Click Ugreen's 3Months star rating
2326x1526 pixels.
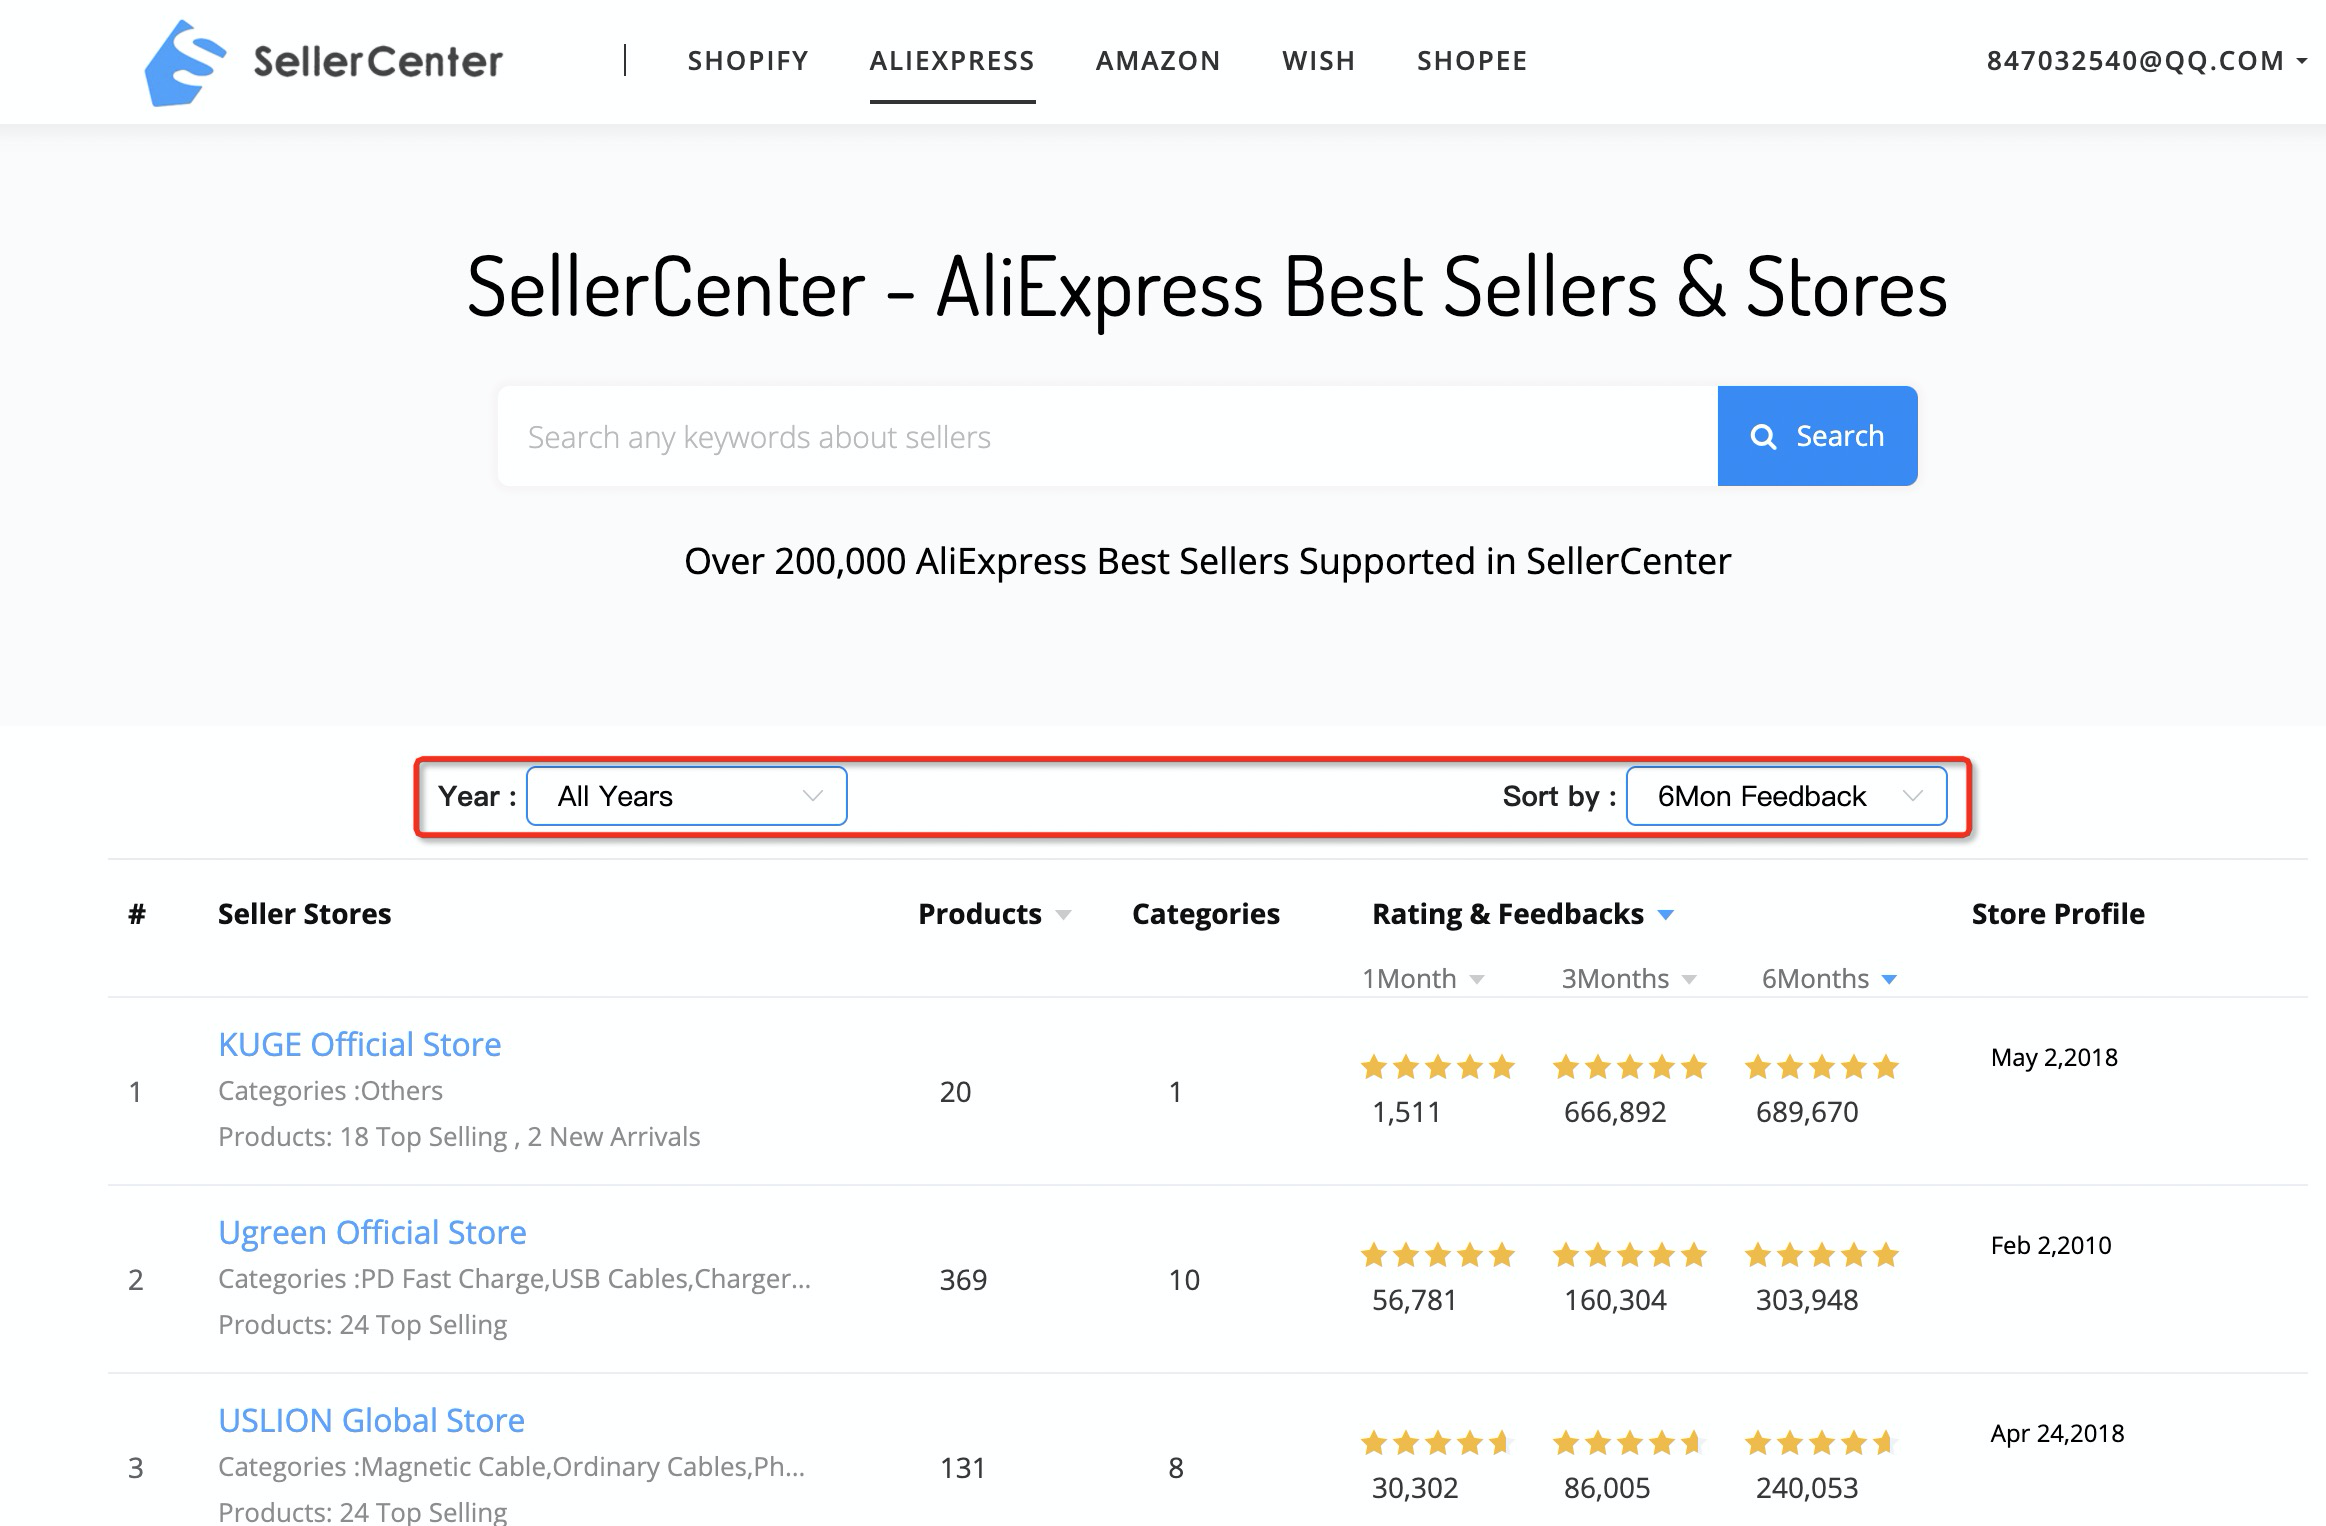(1630, 1255)
